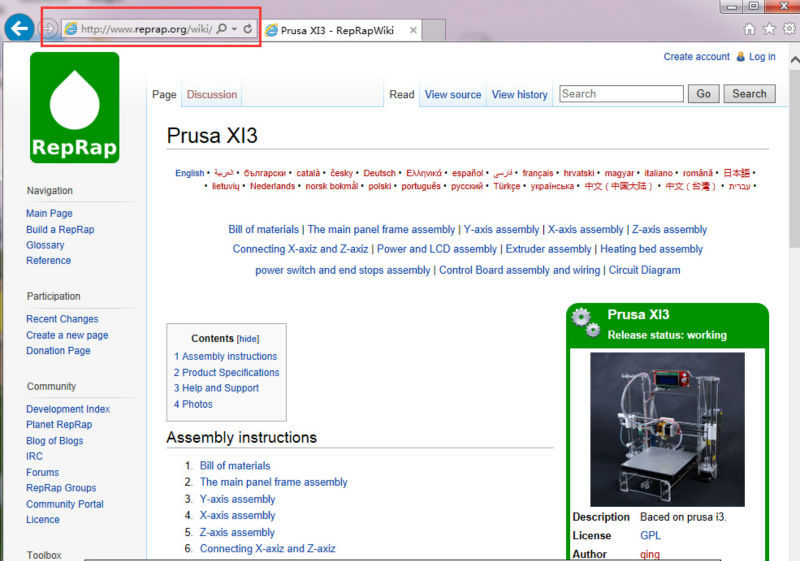Click the Create account link
The height and width of the screenshot is (561, 800).
[696, 57]
